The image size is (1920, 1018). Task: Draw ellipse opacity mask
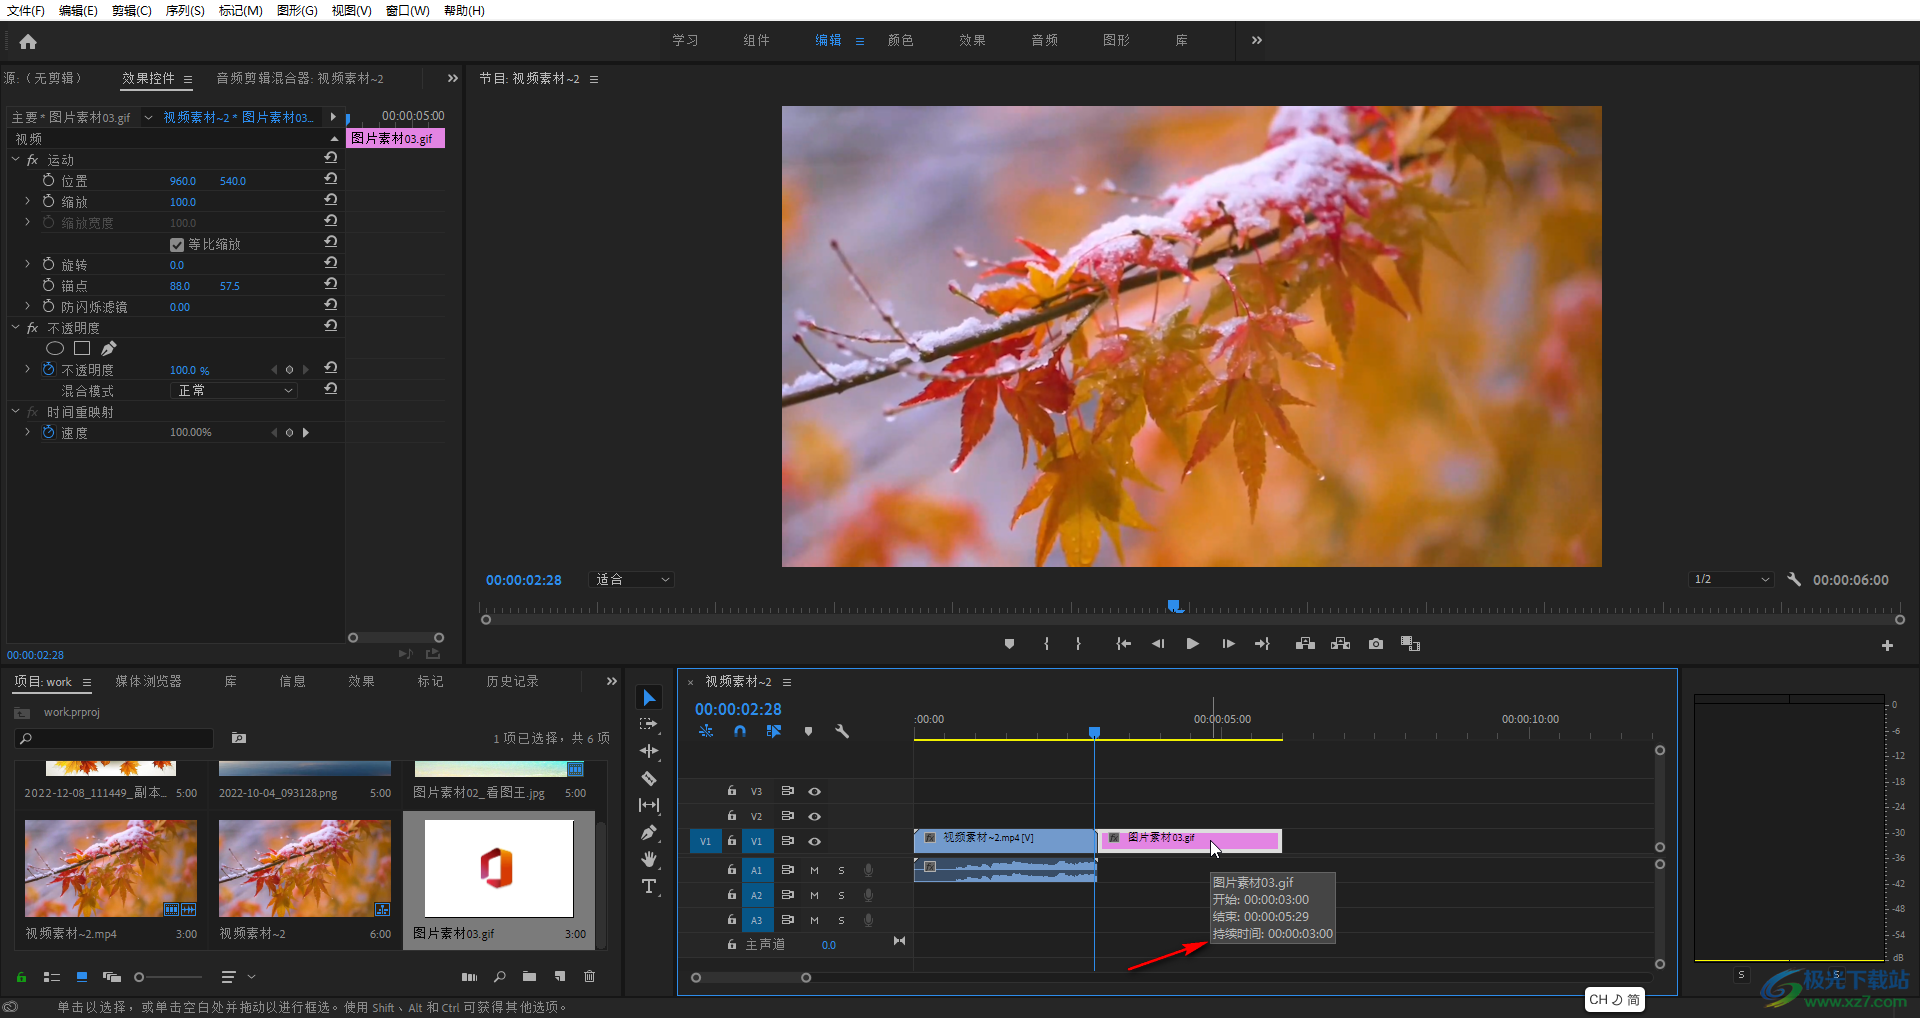coord(55,348)
